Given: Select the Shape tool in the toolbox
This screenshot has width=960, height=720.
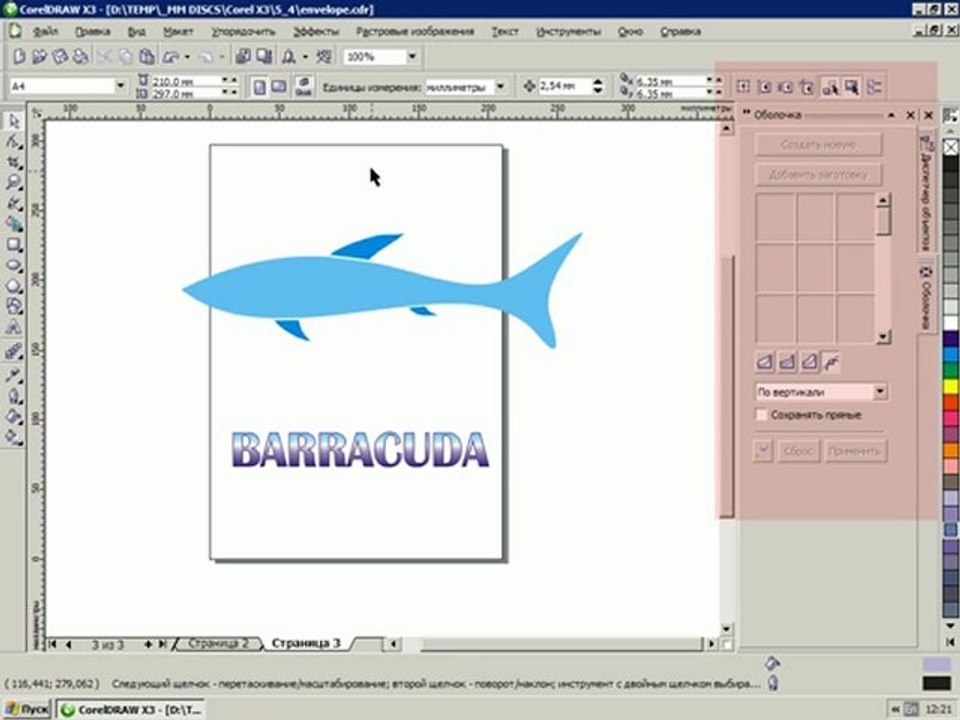Looking at the screenshot, I should [x=13, y=141].
